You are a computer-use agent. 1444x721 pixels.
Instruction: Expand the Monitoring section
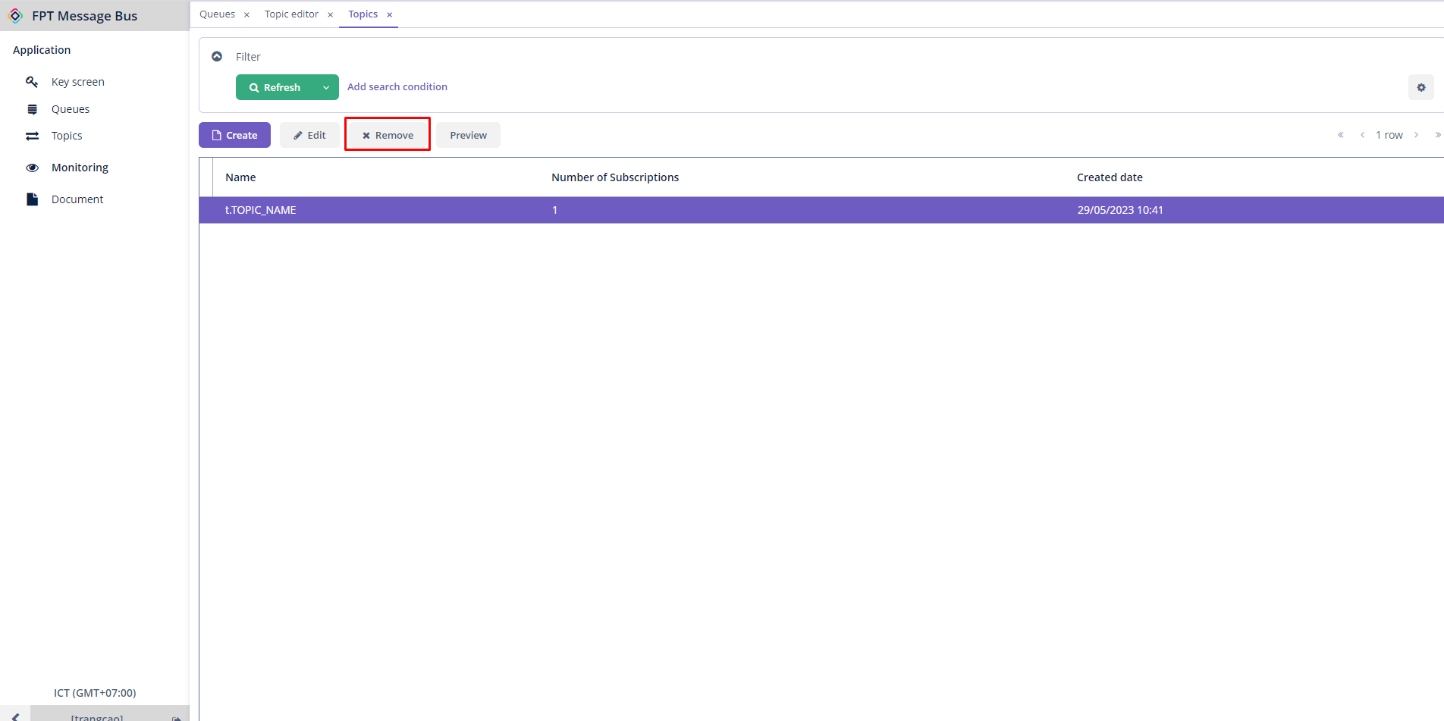click(79, 167)
